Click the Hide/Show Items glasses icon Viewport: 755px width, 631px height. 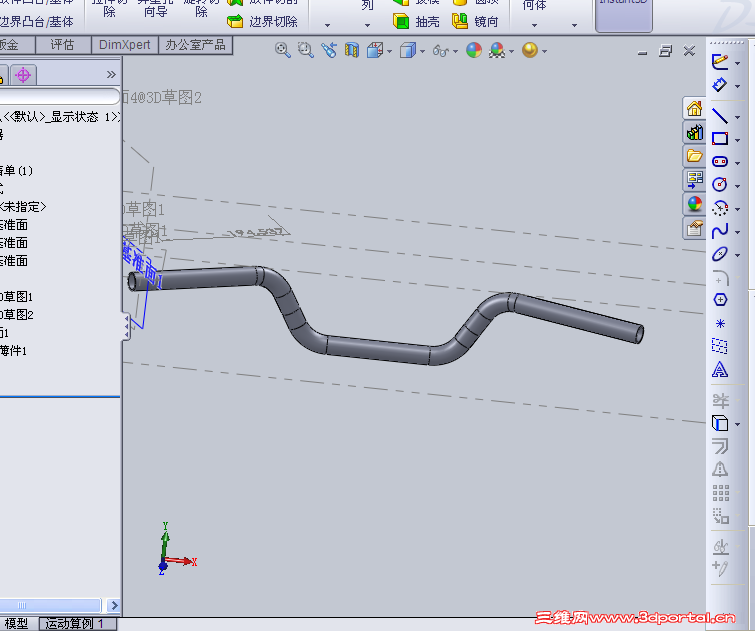tap(441, 51)
